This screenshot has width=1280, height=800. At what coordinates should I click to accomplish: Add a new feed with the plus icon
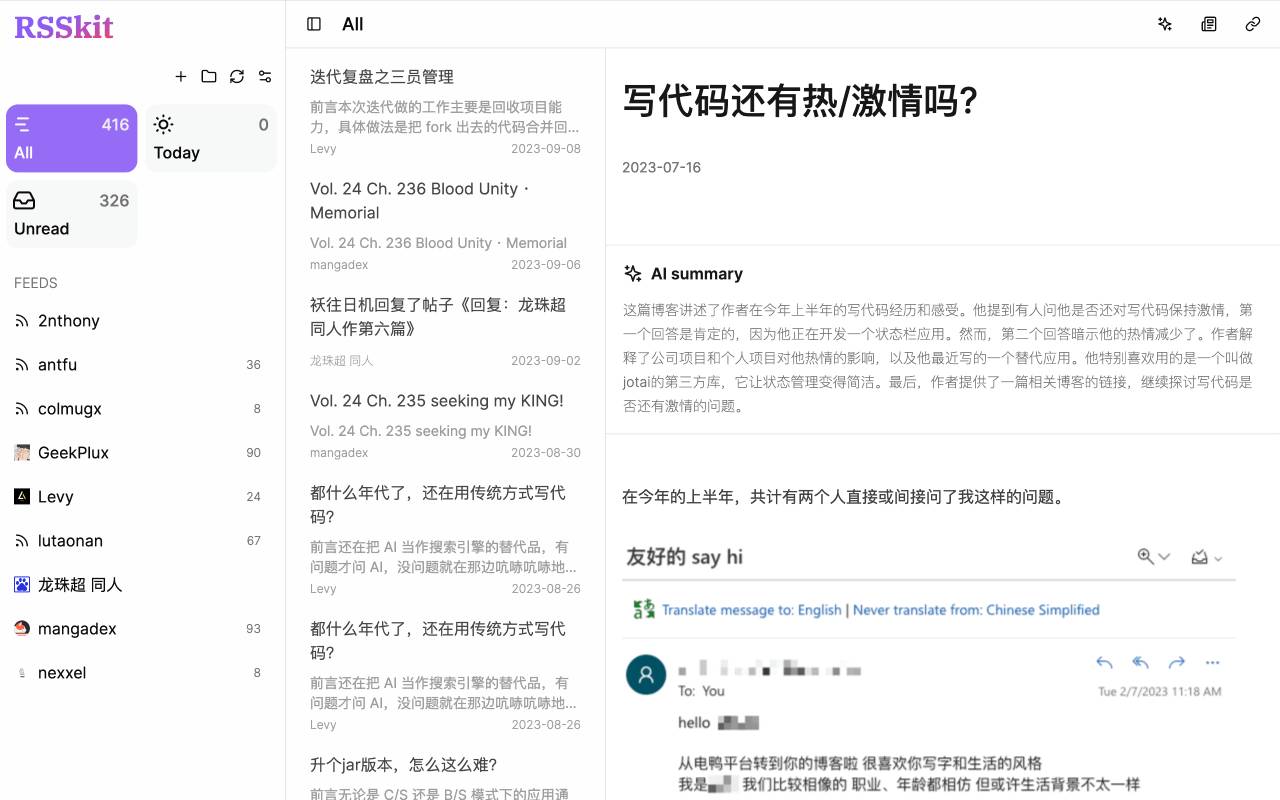(181, 76)
